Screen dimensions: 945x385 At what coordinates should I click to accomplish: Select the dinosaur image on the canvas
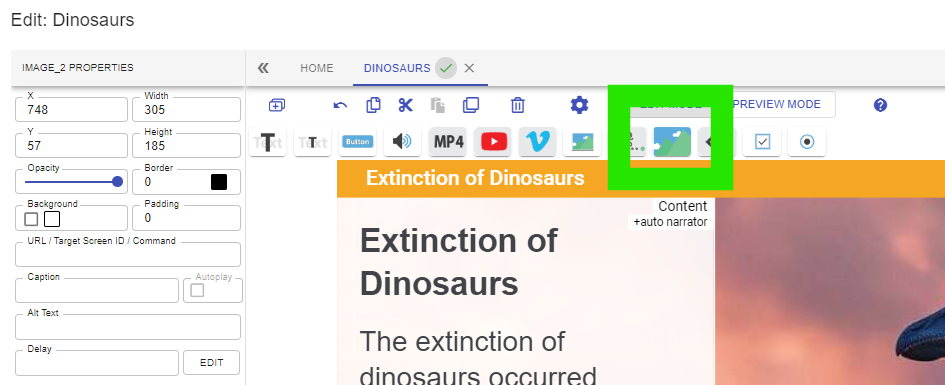point(830,292)
